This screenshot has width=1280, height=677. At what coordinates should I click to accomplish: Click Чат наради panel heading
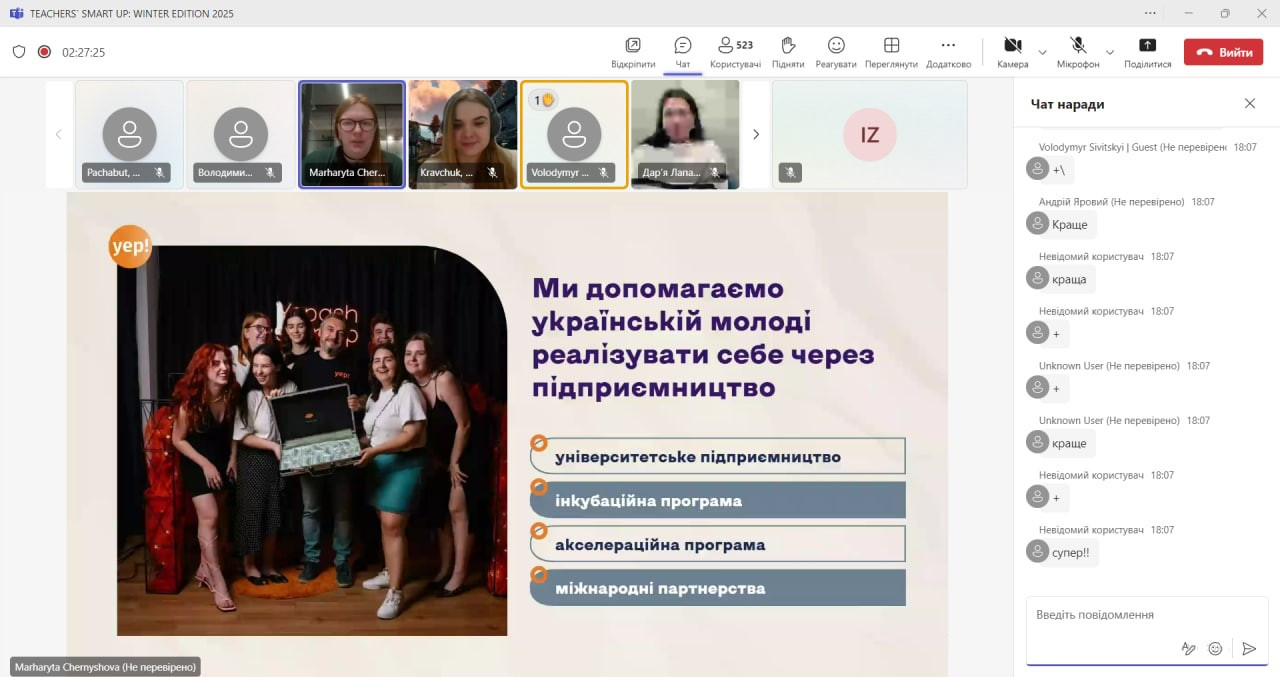pyautogui.click(x=1067, y=104)
